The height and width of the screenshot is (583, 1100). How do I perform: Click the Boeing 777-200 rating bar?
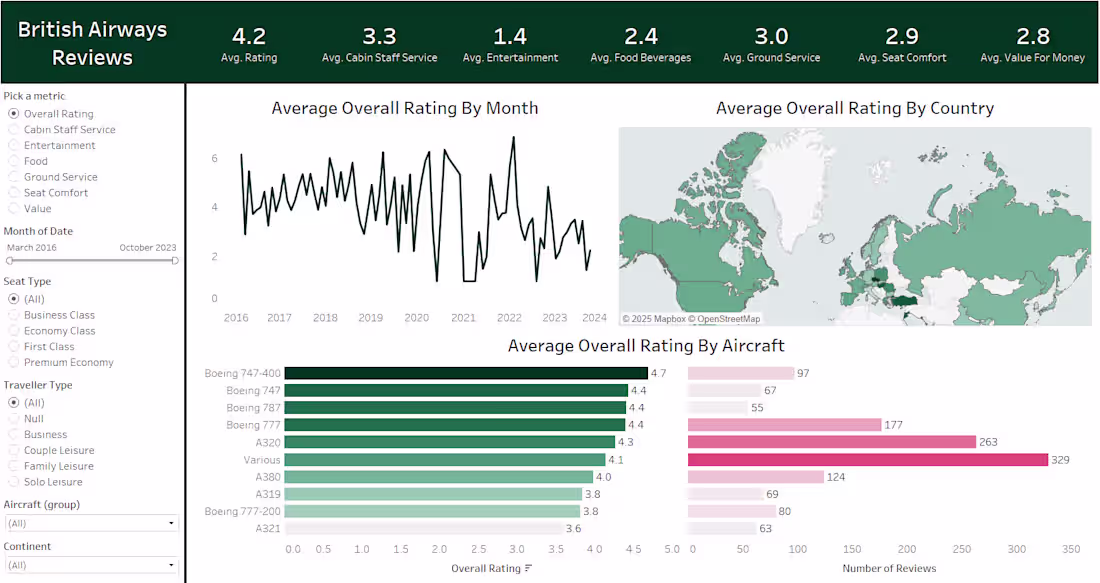point(432,511)
